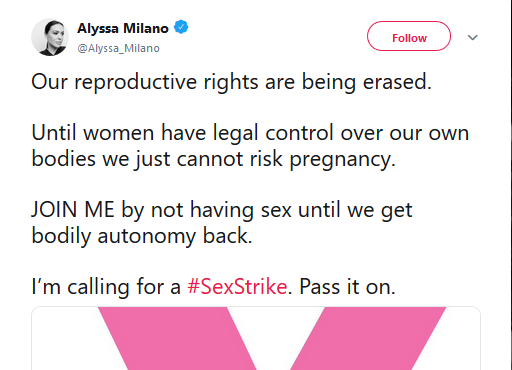The image size is (512, 370).
Task: Click the line starting 'Until women have legal control'
Action: click(250, 133)
